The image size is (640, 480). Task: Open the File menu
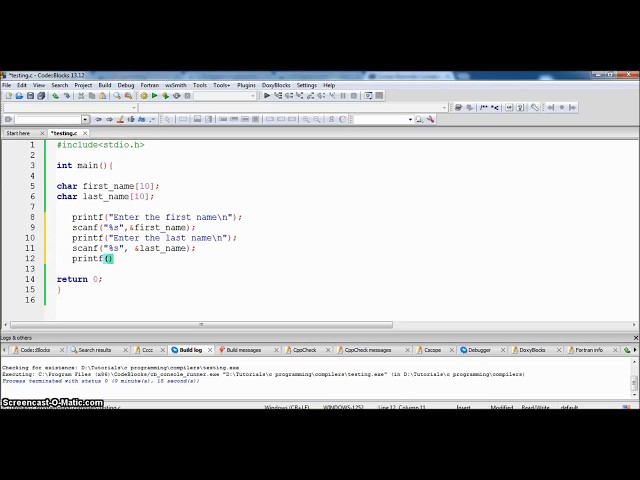coord(7,85)
